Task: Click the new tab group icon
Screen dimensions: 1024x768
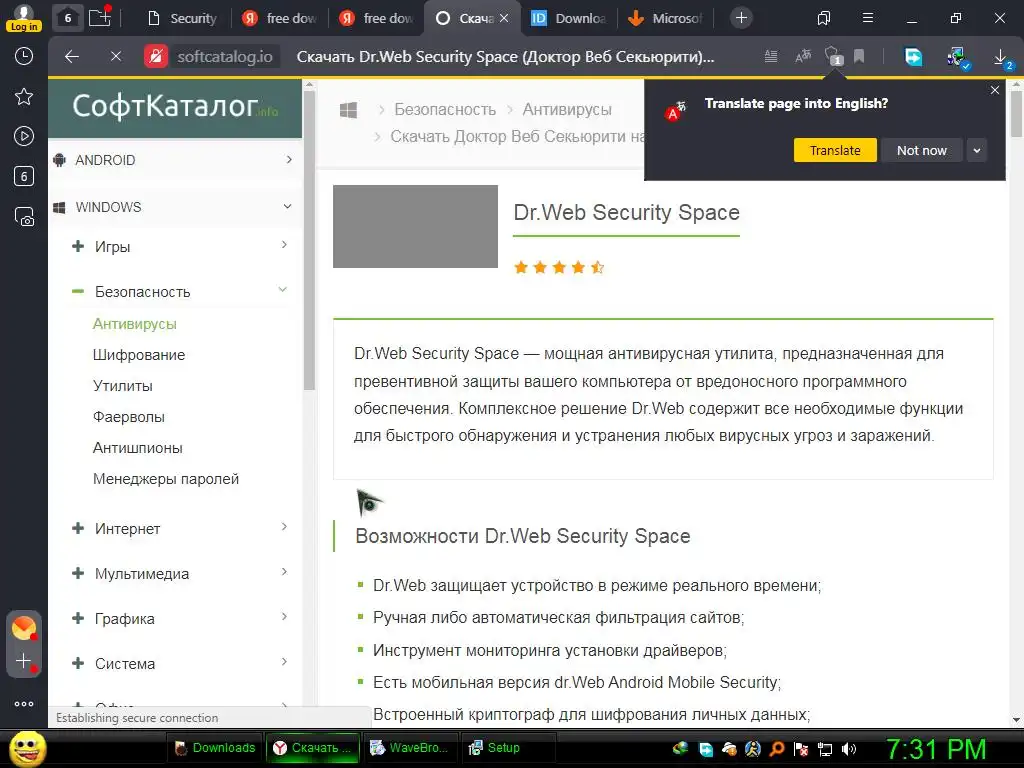Action: pos(100,17)
